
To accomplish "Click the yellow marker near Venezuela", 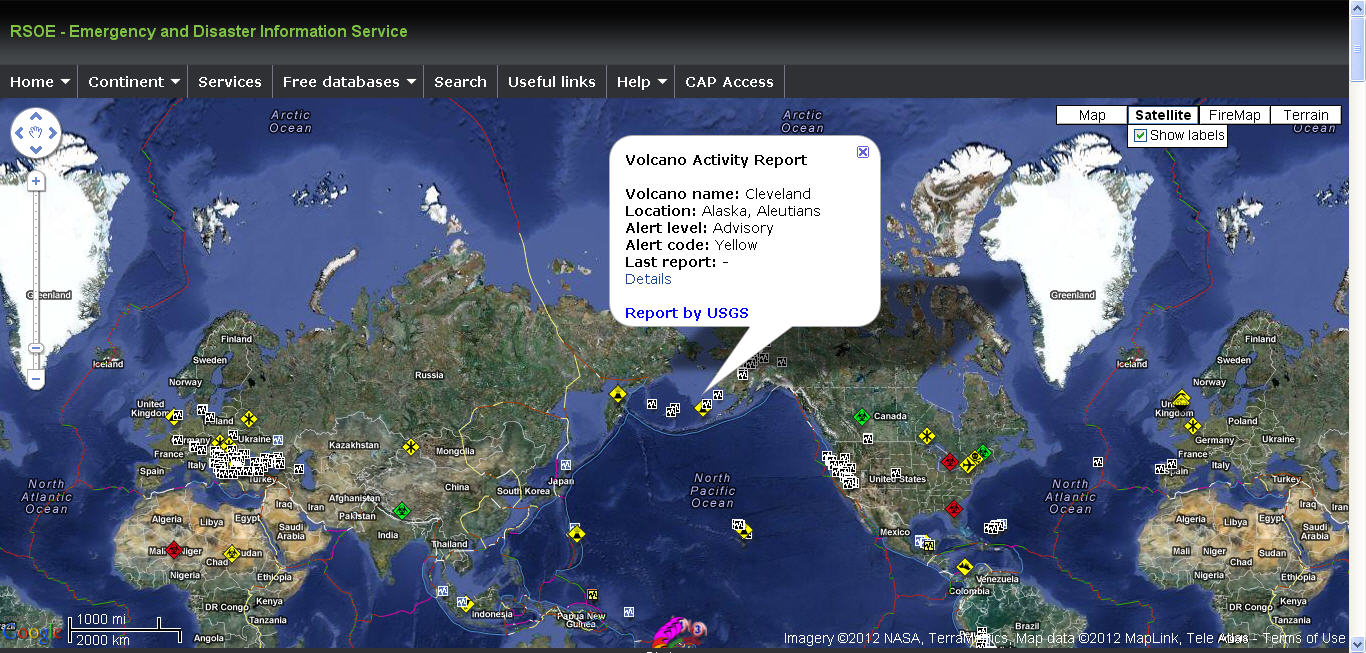I will pos(965,567).
